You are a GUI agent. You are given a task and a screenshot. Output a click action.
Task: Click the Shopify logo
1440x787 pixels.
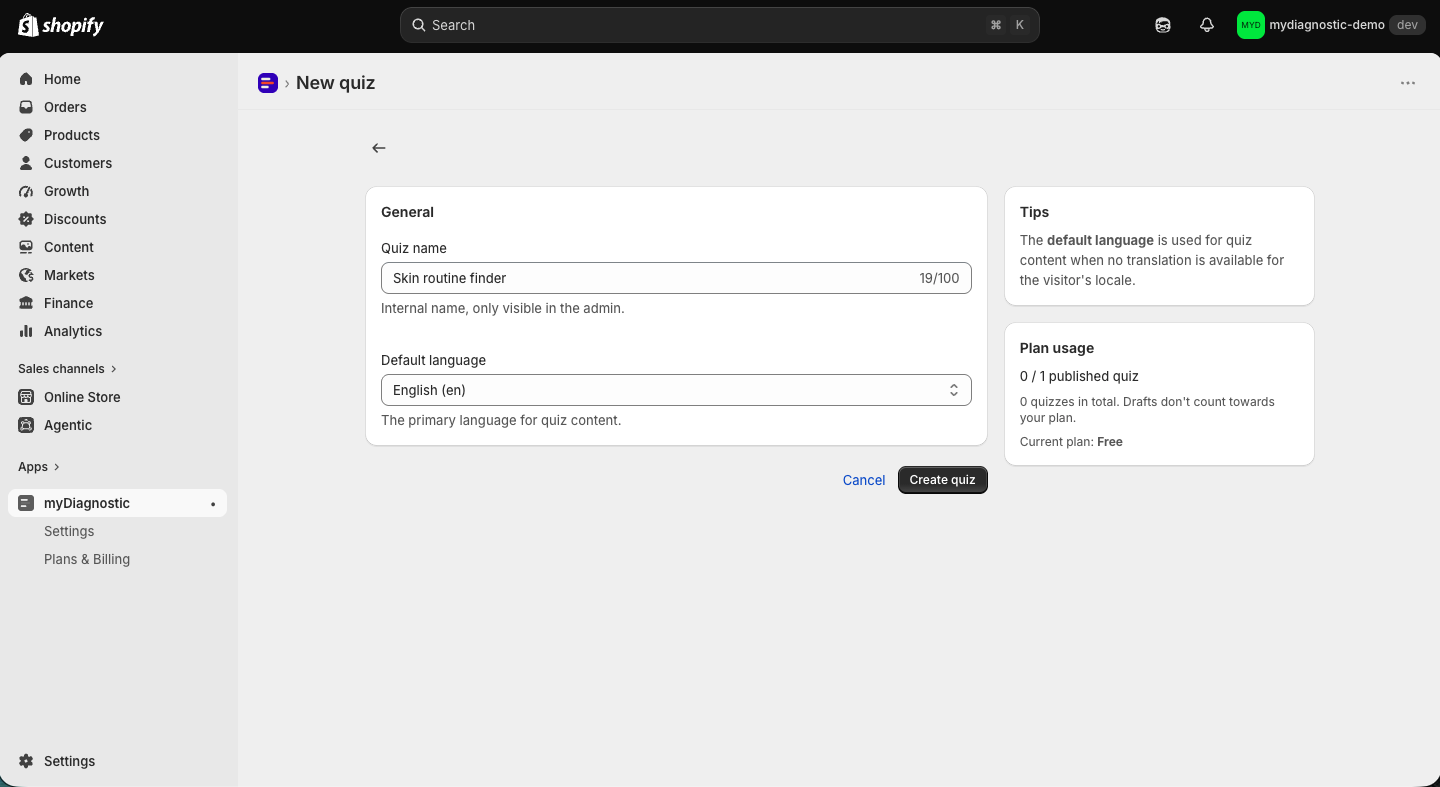(x=61, y=25)
